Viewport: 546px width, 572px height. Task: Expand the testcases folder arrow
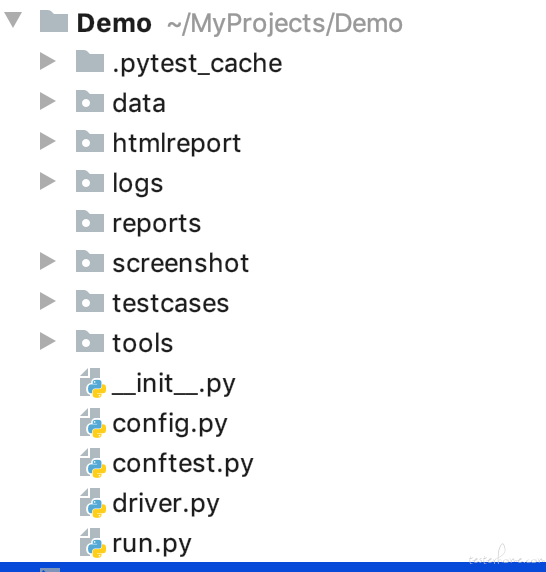48,301
